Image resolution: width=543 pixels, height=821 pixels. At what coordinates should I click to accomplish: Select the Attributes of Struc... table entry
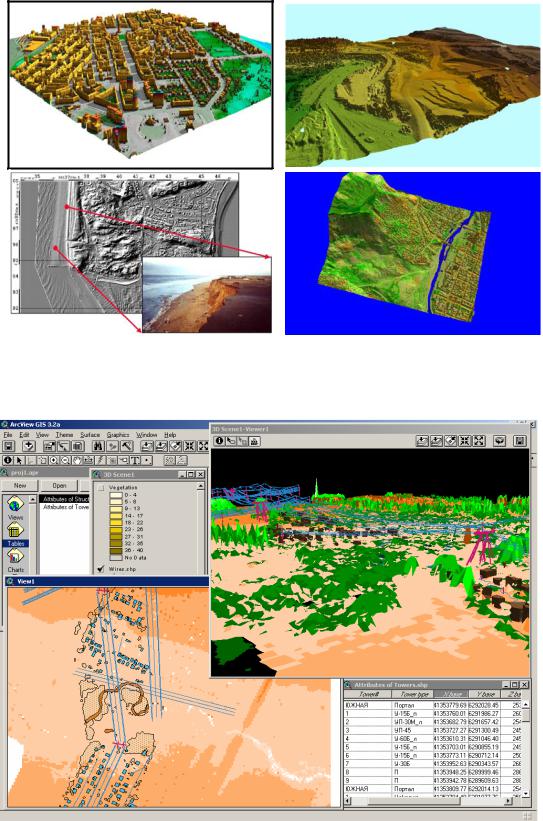click(65, 499)
